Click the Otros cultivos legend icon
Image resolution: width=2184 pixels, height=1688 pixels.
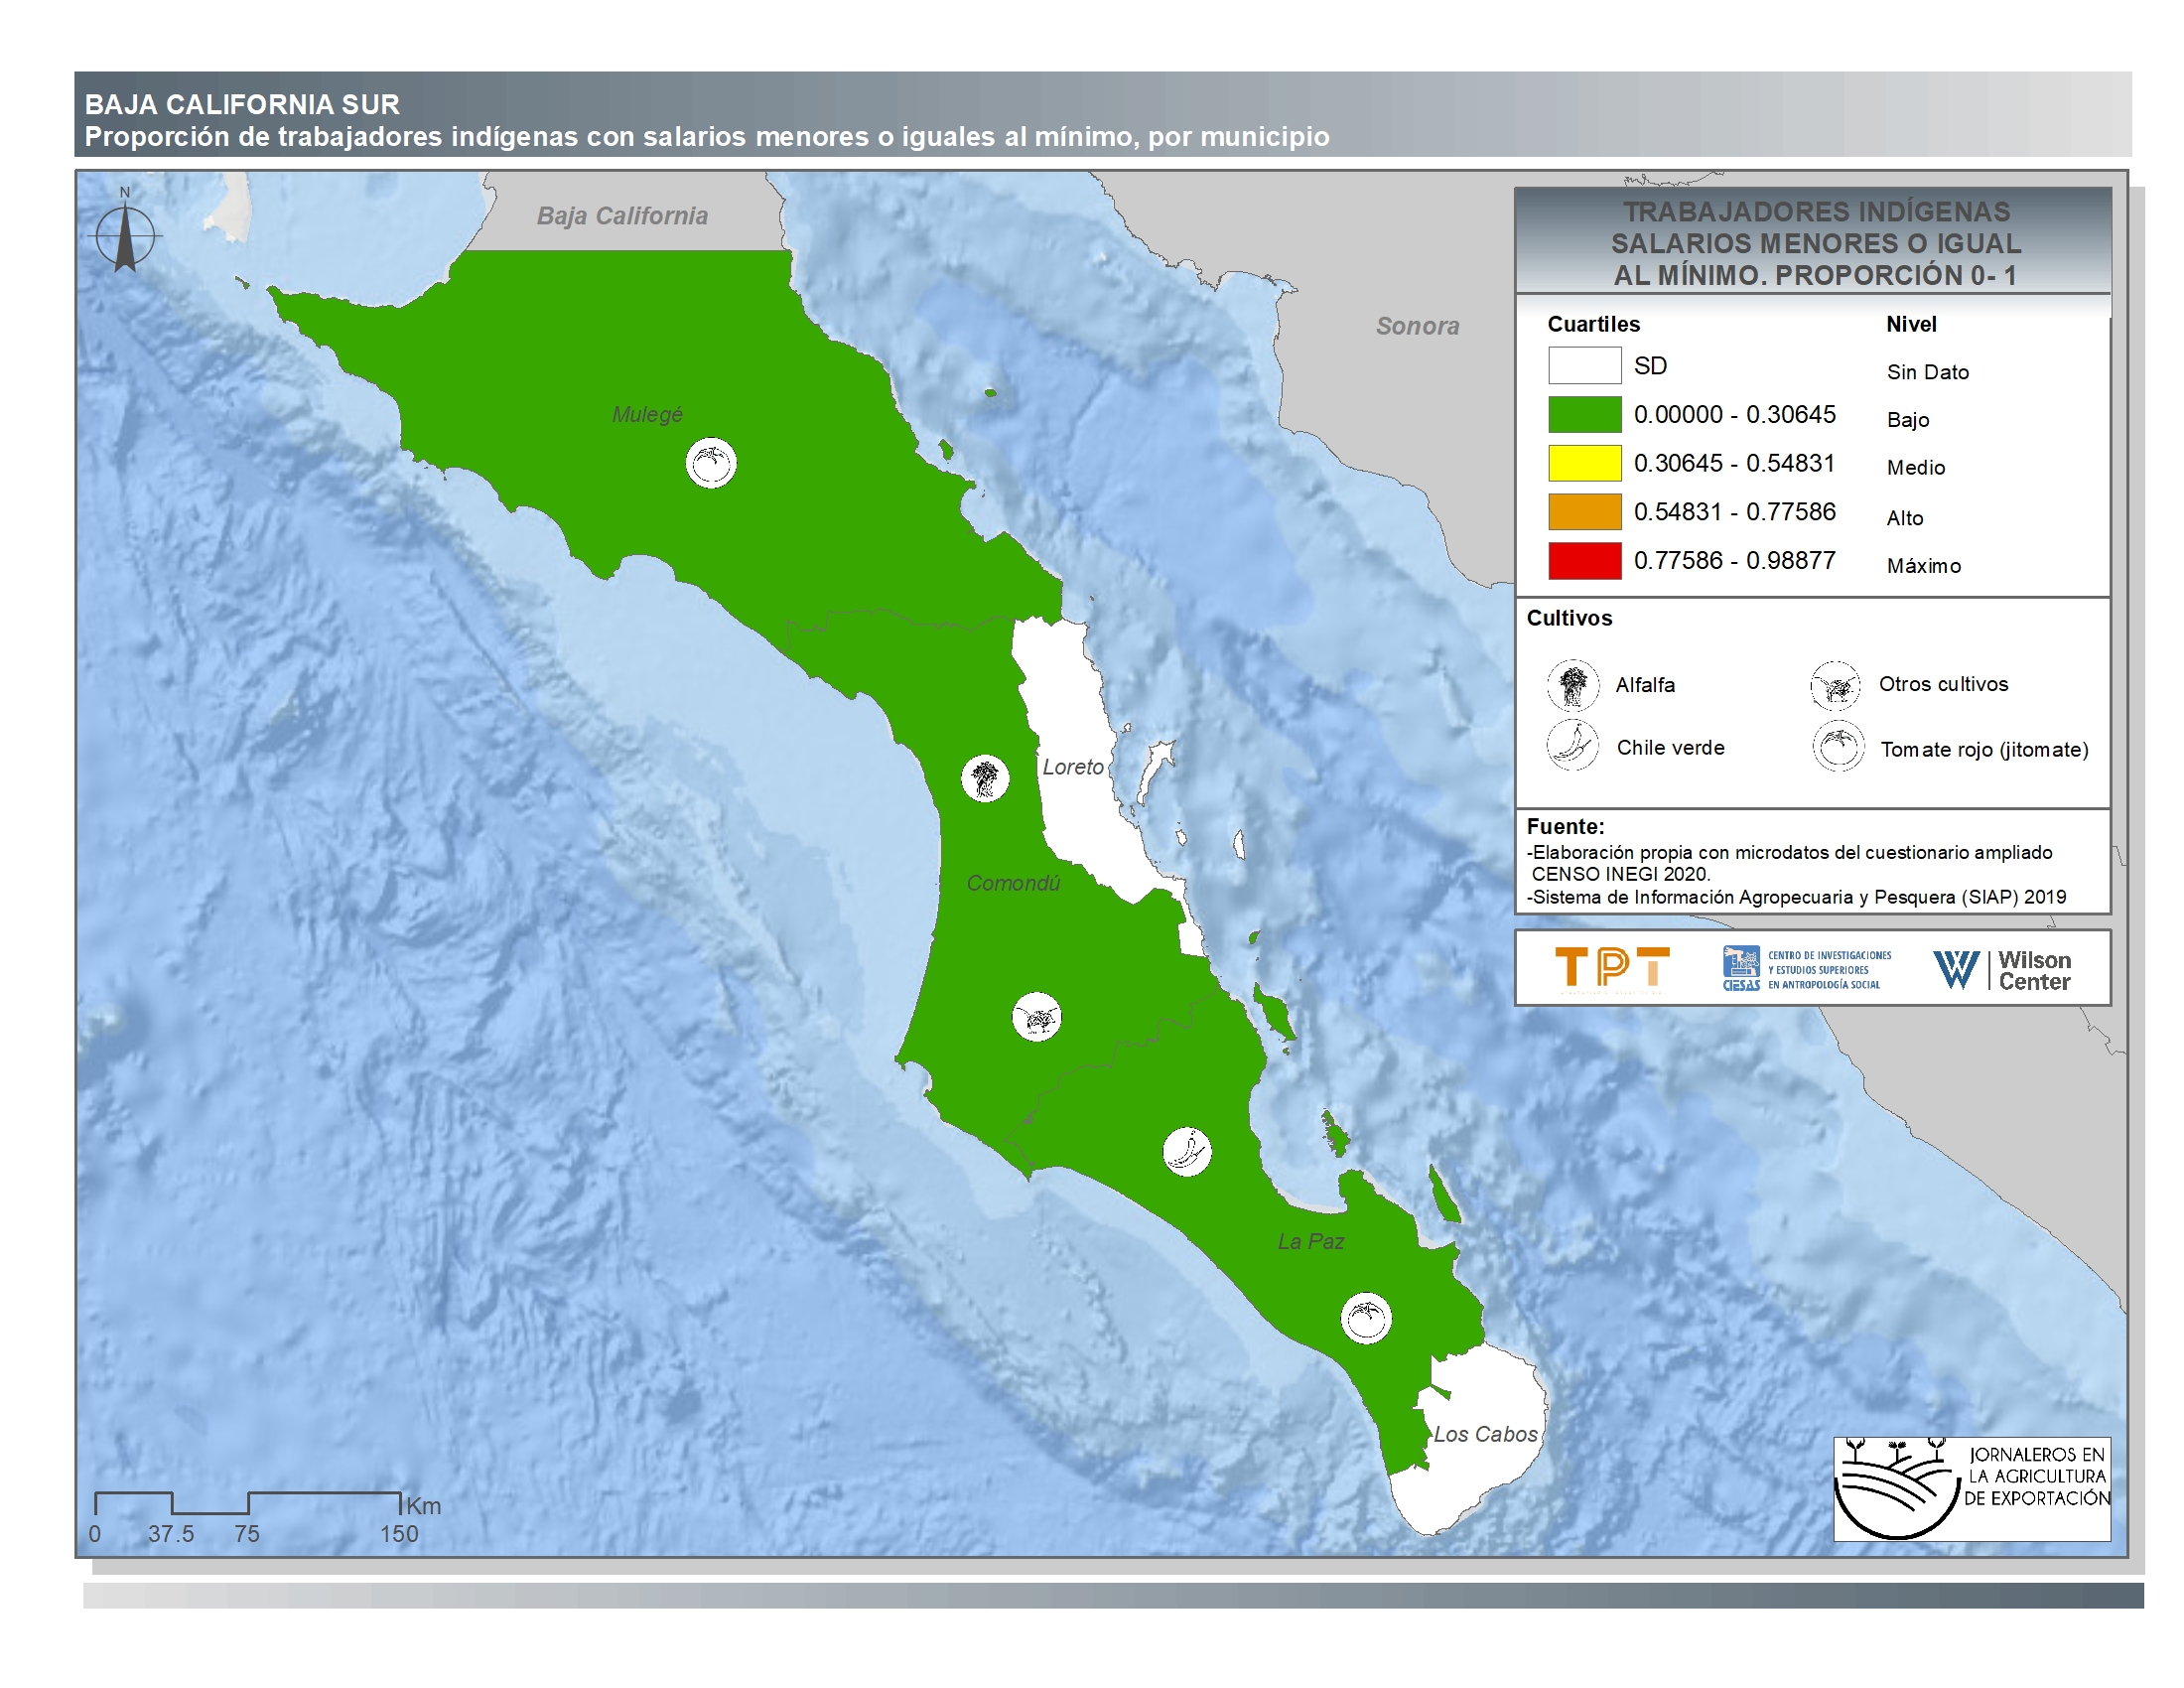pos(1835,685)
